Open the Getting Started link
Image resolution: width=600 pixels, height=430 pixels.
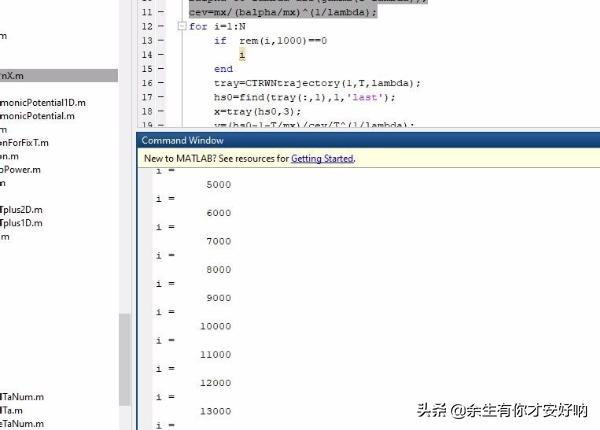point(321,159)
